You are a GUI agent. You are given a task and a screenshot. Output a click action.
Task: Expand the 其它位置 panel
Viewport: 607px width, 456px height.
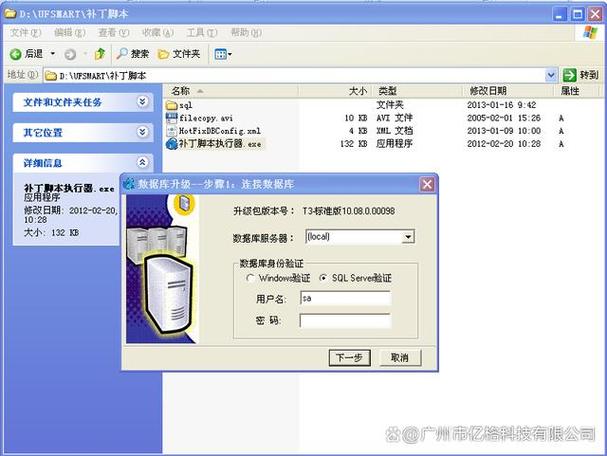[x=142, y=132]
